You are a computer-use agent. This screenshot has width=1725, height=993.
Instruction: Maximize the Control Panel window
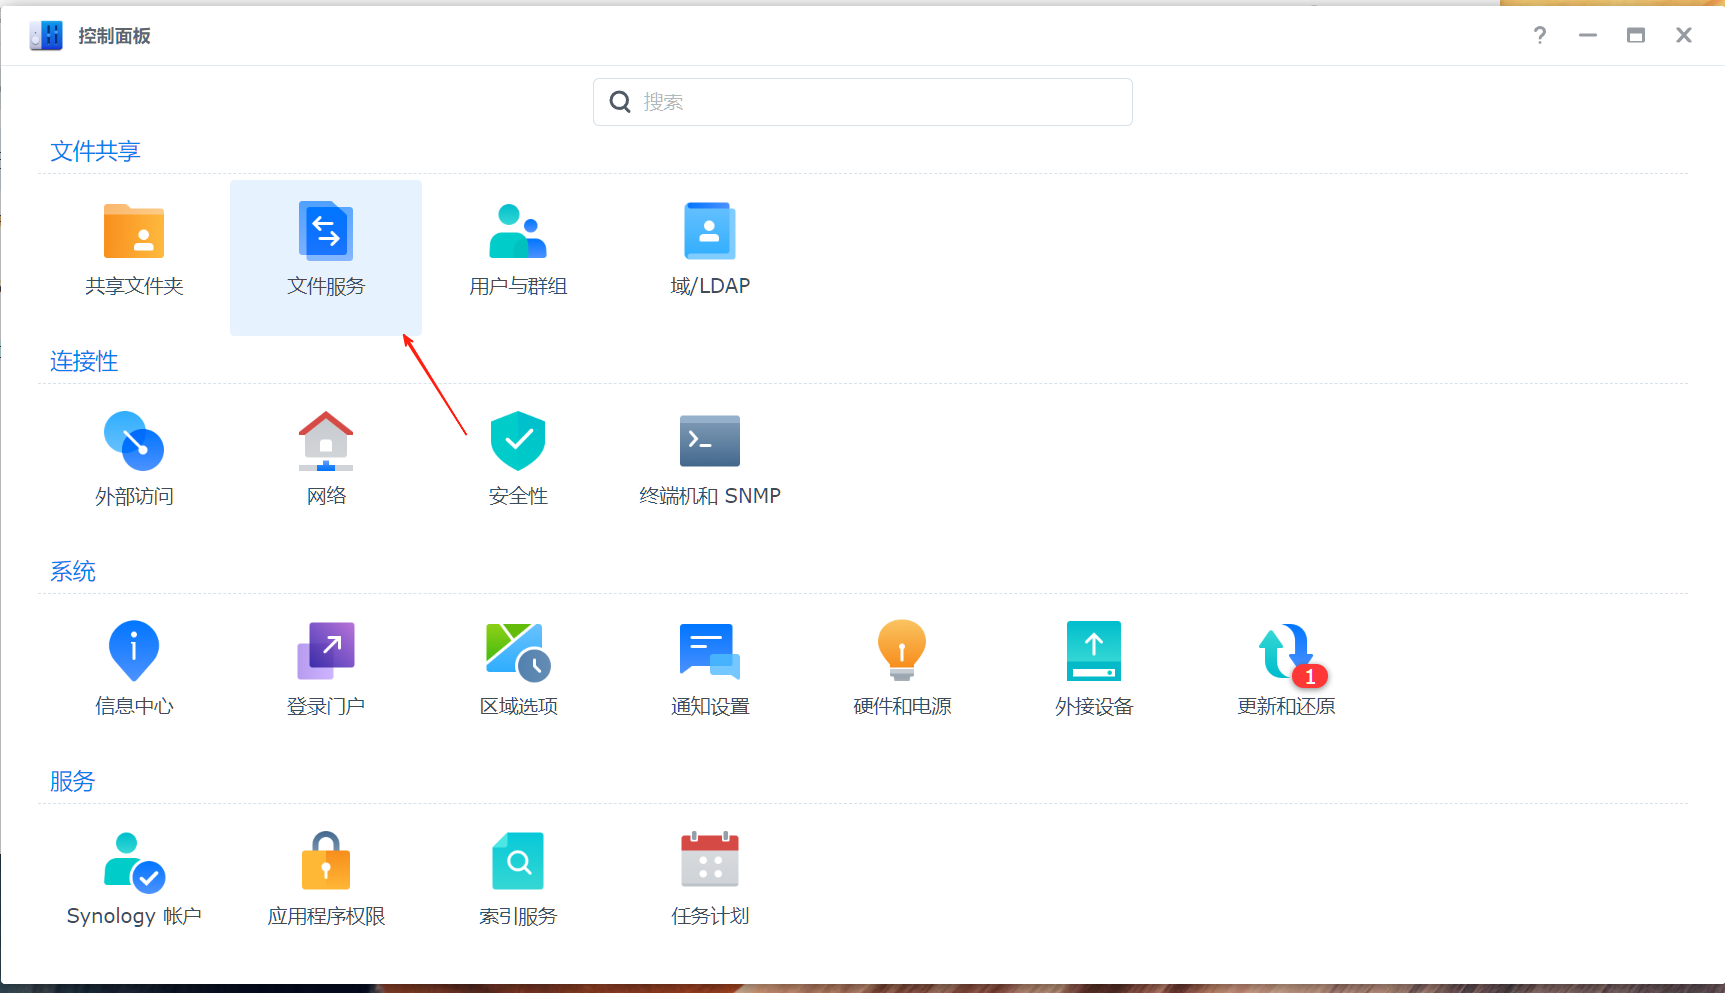pyautogui.click(x=1636, y=35)
